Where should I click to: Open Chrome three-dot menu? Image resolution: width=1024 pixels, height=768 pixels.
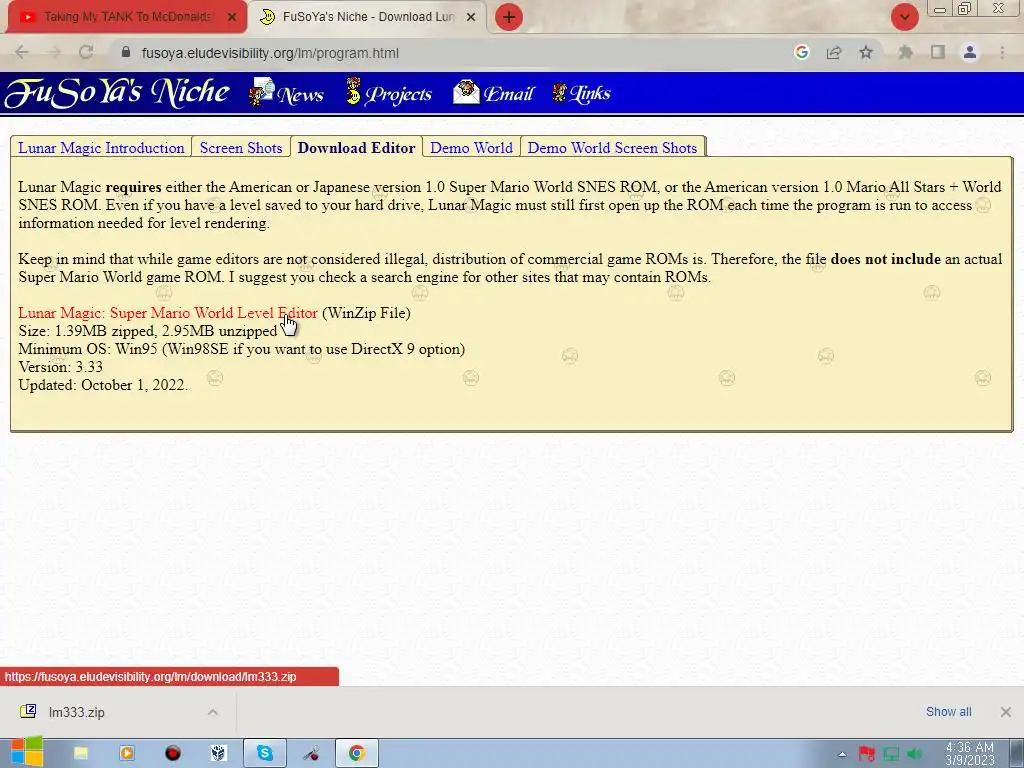tap(1002, 53)
